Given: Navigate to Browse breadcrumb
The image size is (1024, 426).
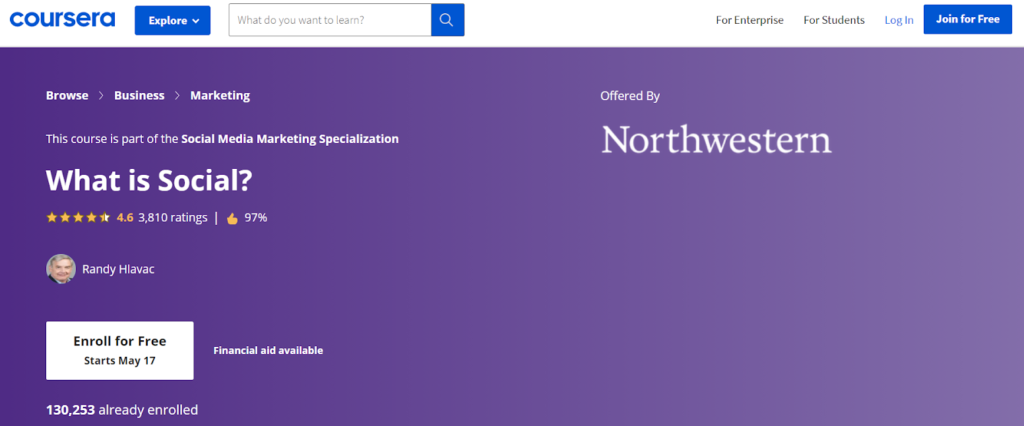Looking at the screenshot, I should click(67, 96).
